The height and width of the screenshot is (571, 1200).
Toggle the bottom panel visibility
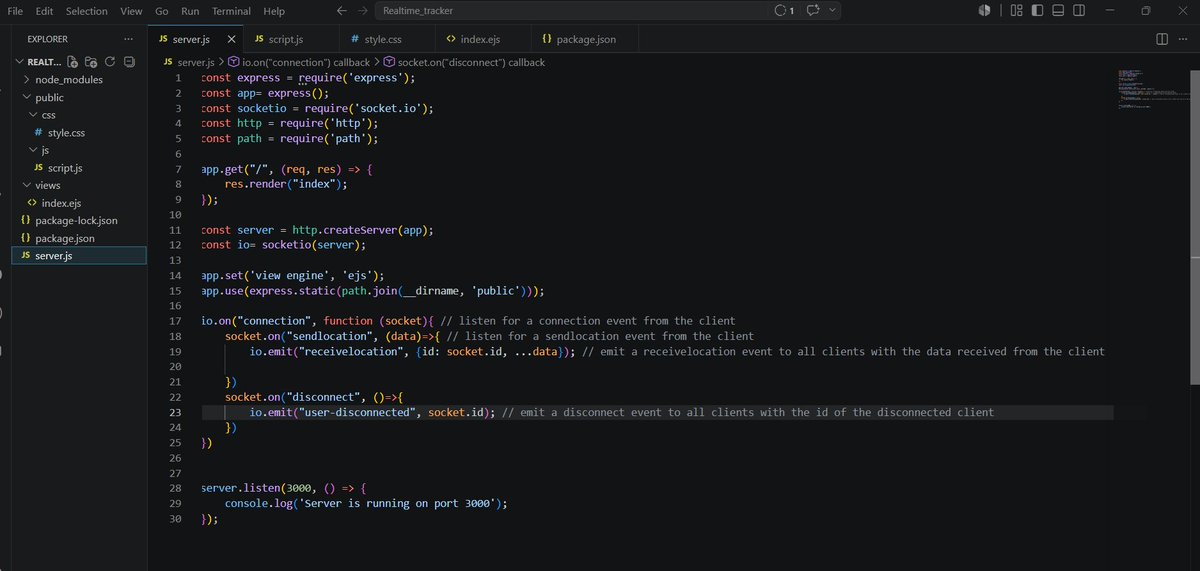pyautogui.click(x=1057, y=10)
